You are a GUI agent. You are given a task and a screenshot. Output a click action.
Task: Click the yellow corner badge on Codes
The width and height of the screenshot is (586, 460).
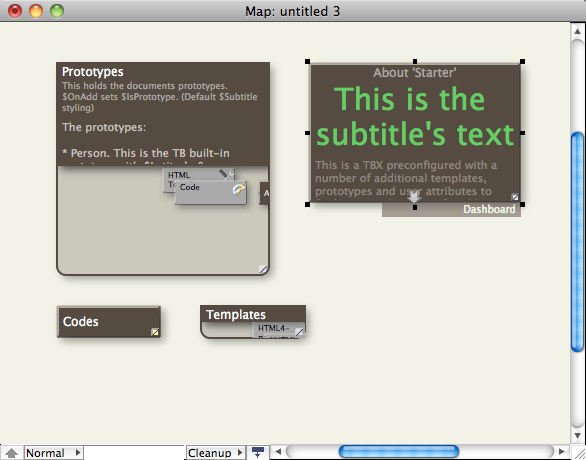pos(155,332)
